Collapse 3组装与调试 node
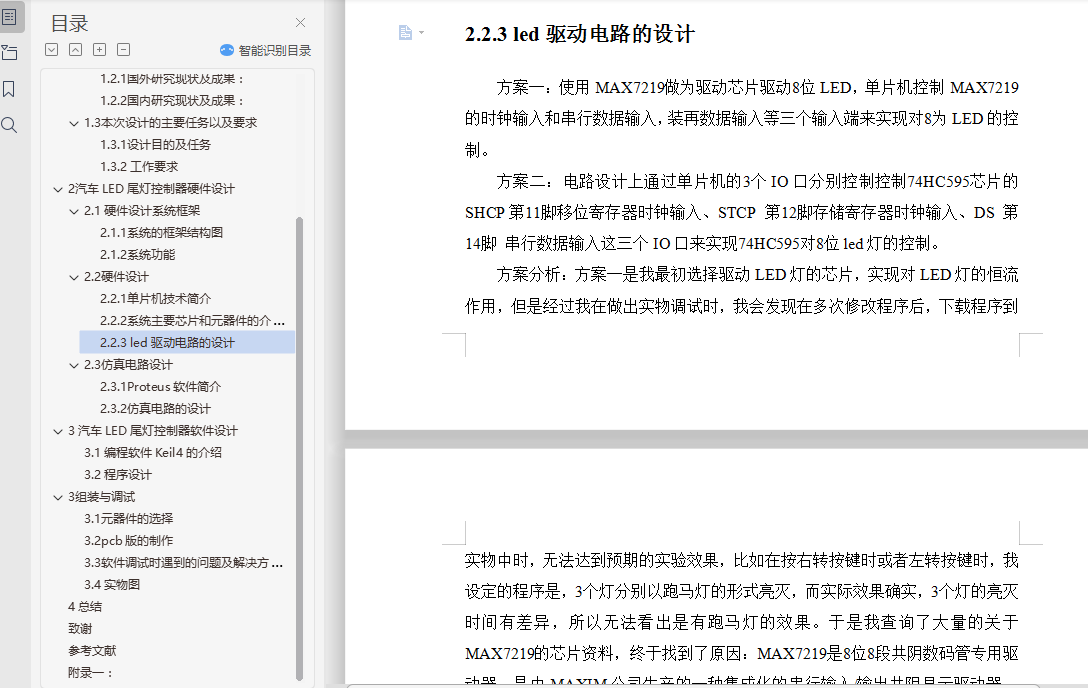1088x688 pixels. [x=58, y=497]
